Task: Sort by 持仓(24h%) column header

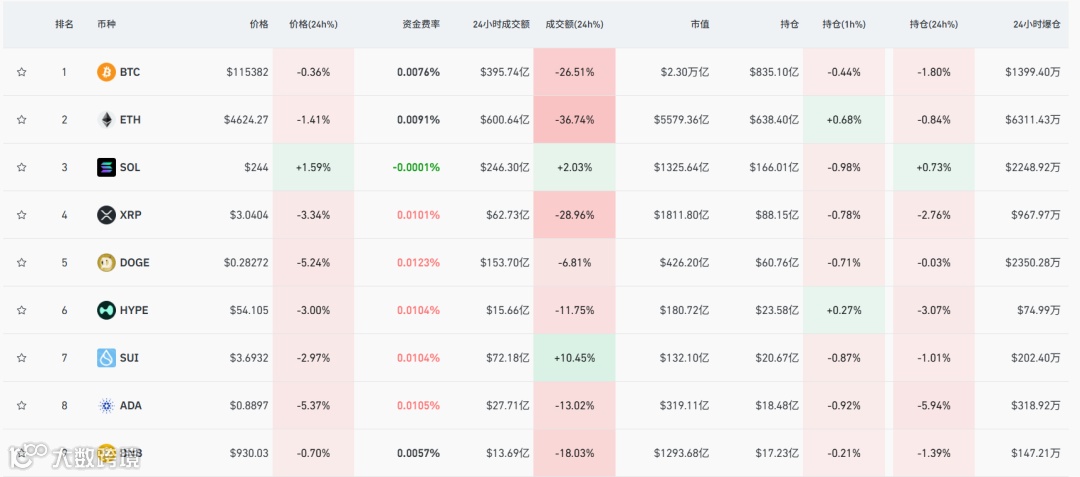Action: (933, 24)
